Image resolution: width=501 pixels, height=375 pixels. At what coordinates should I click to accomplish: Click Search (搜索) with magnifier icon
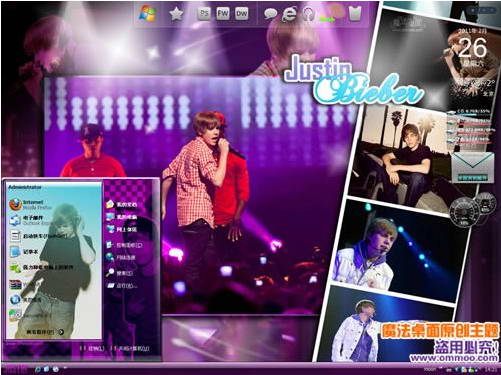(119, 273)
